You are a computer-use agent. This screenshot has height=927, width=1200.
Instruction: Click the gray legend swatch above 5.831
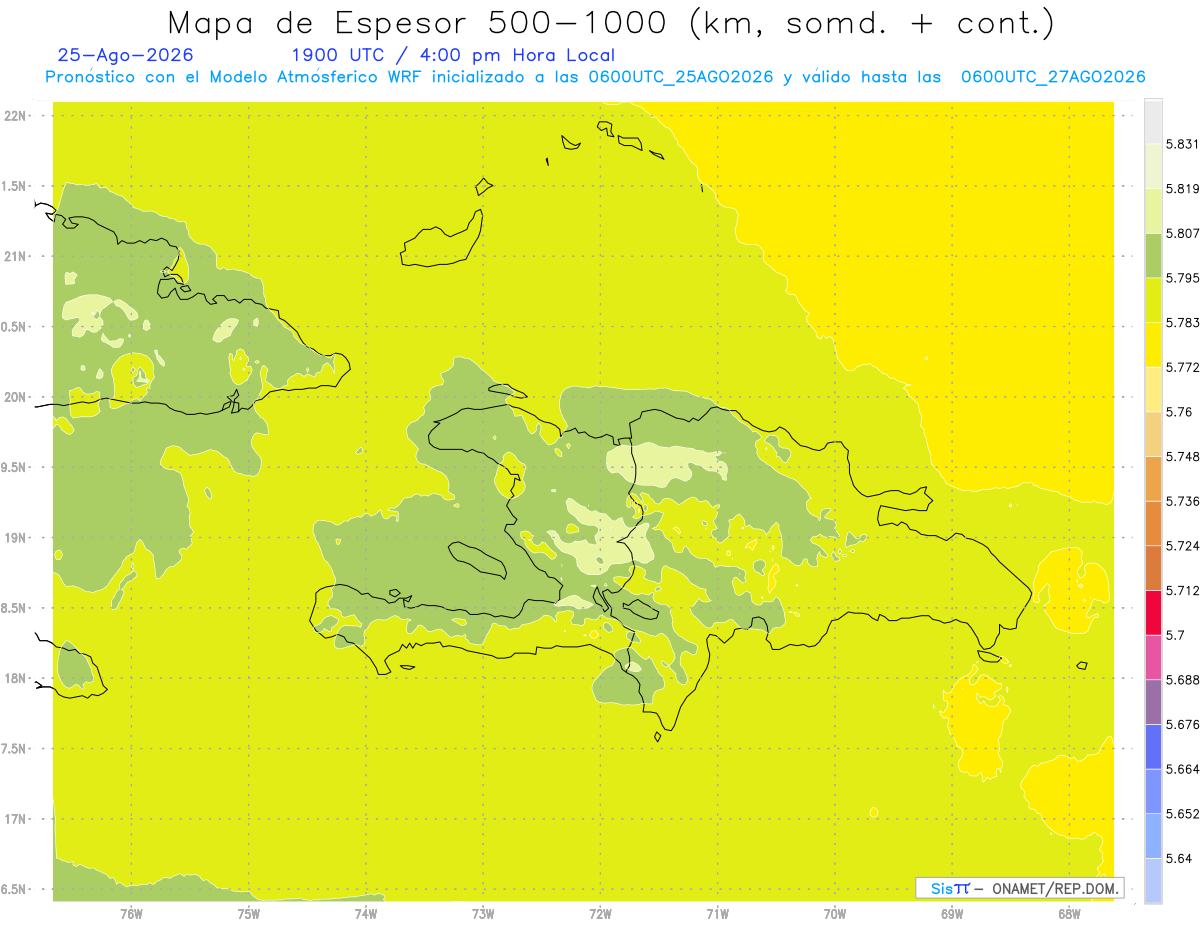(x=1153, y=121)
